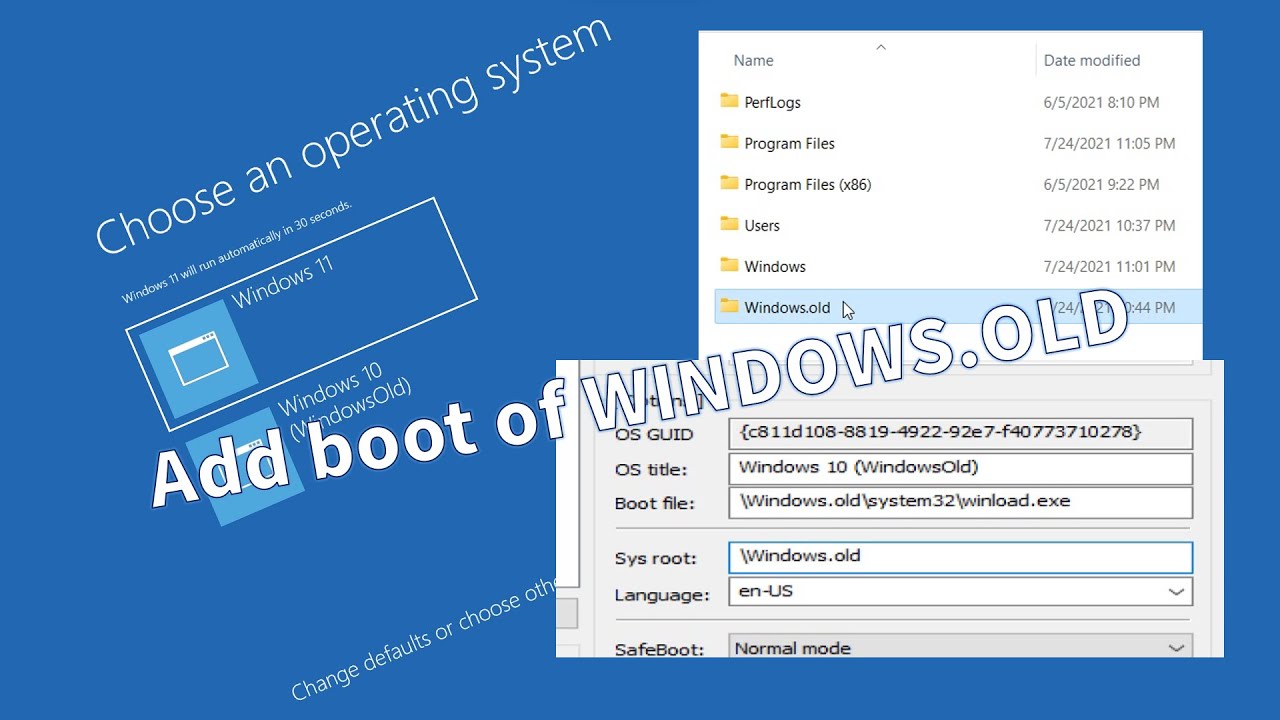Choose the Windows 11 boot tile icon
The image size is (1280, 720).
tap(198, 358)
